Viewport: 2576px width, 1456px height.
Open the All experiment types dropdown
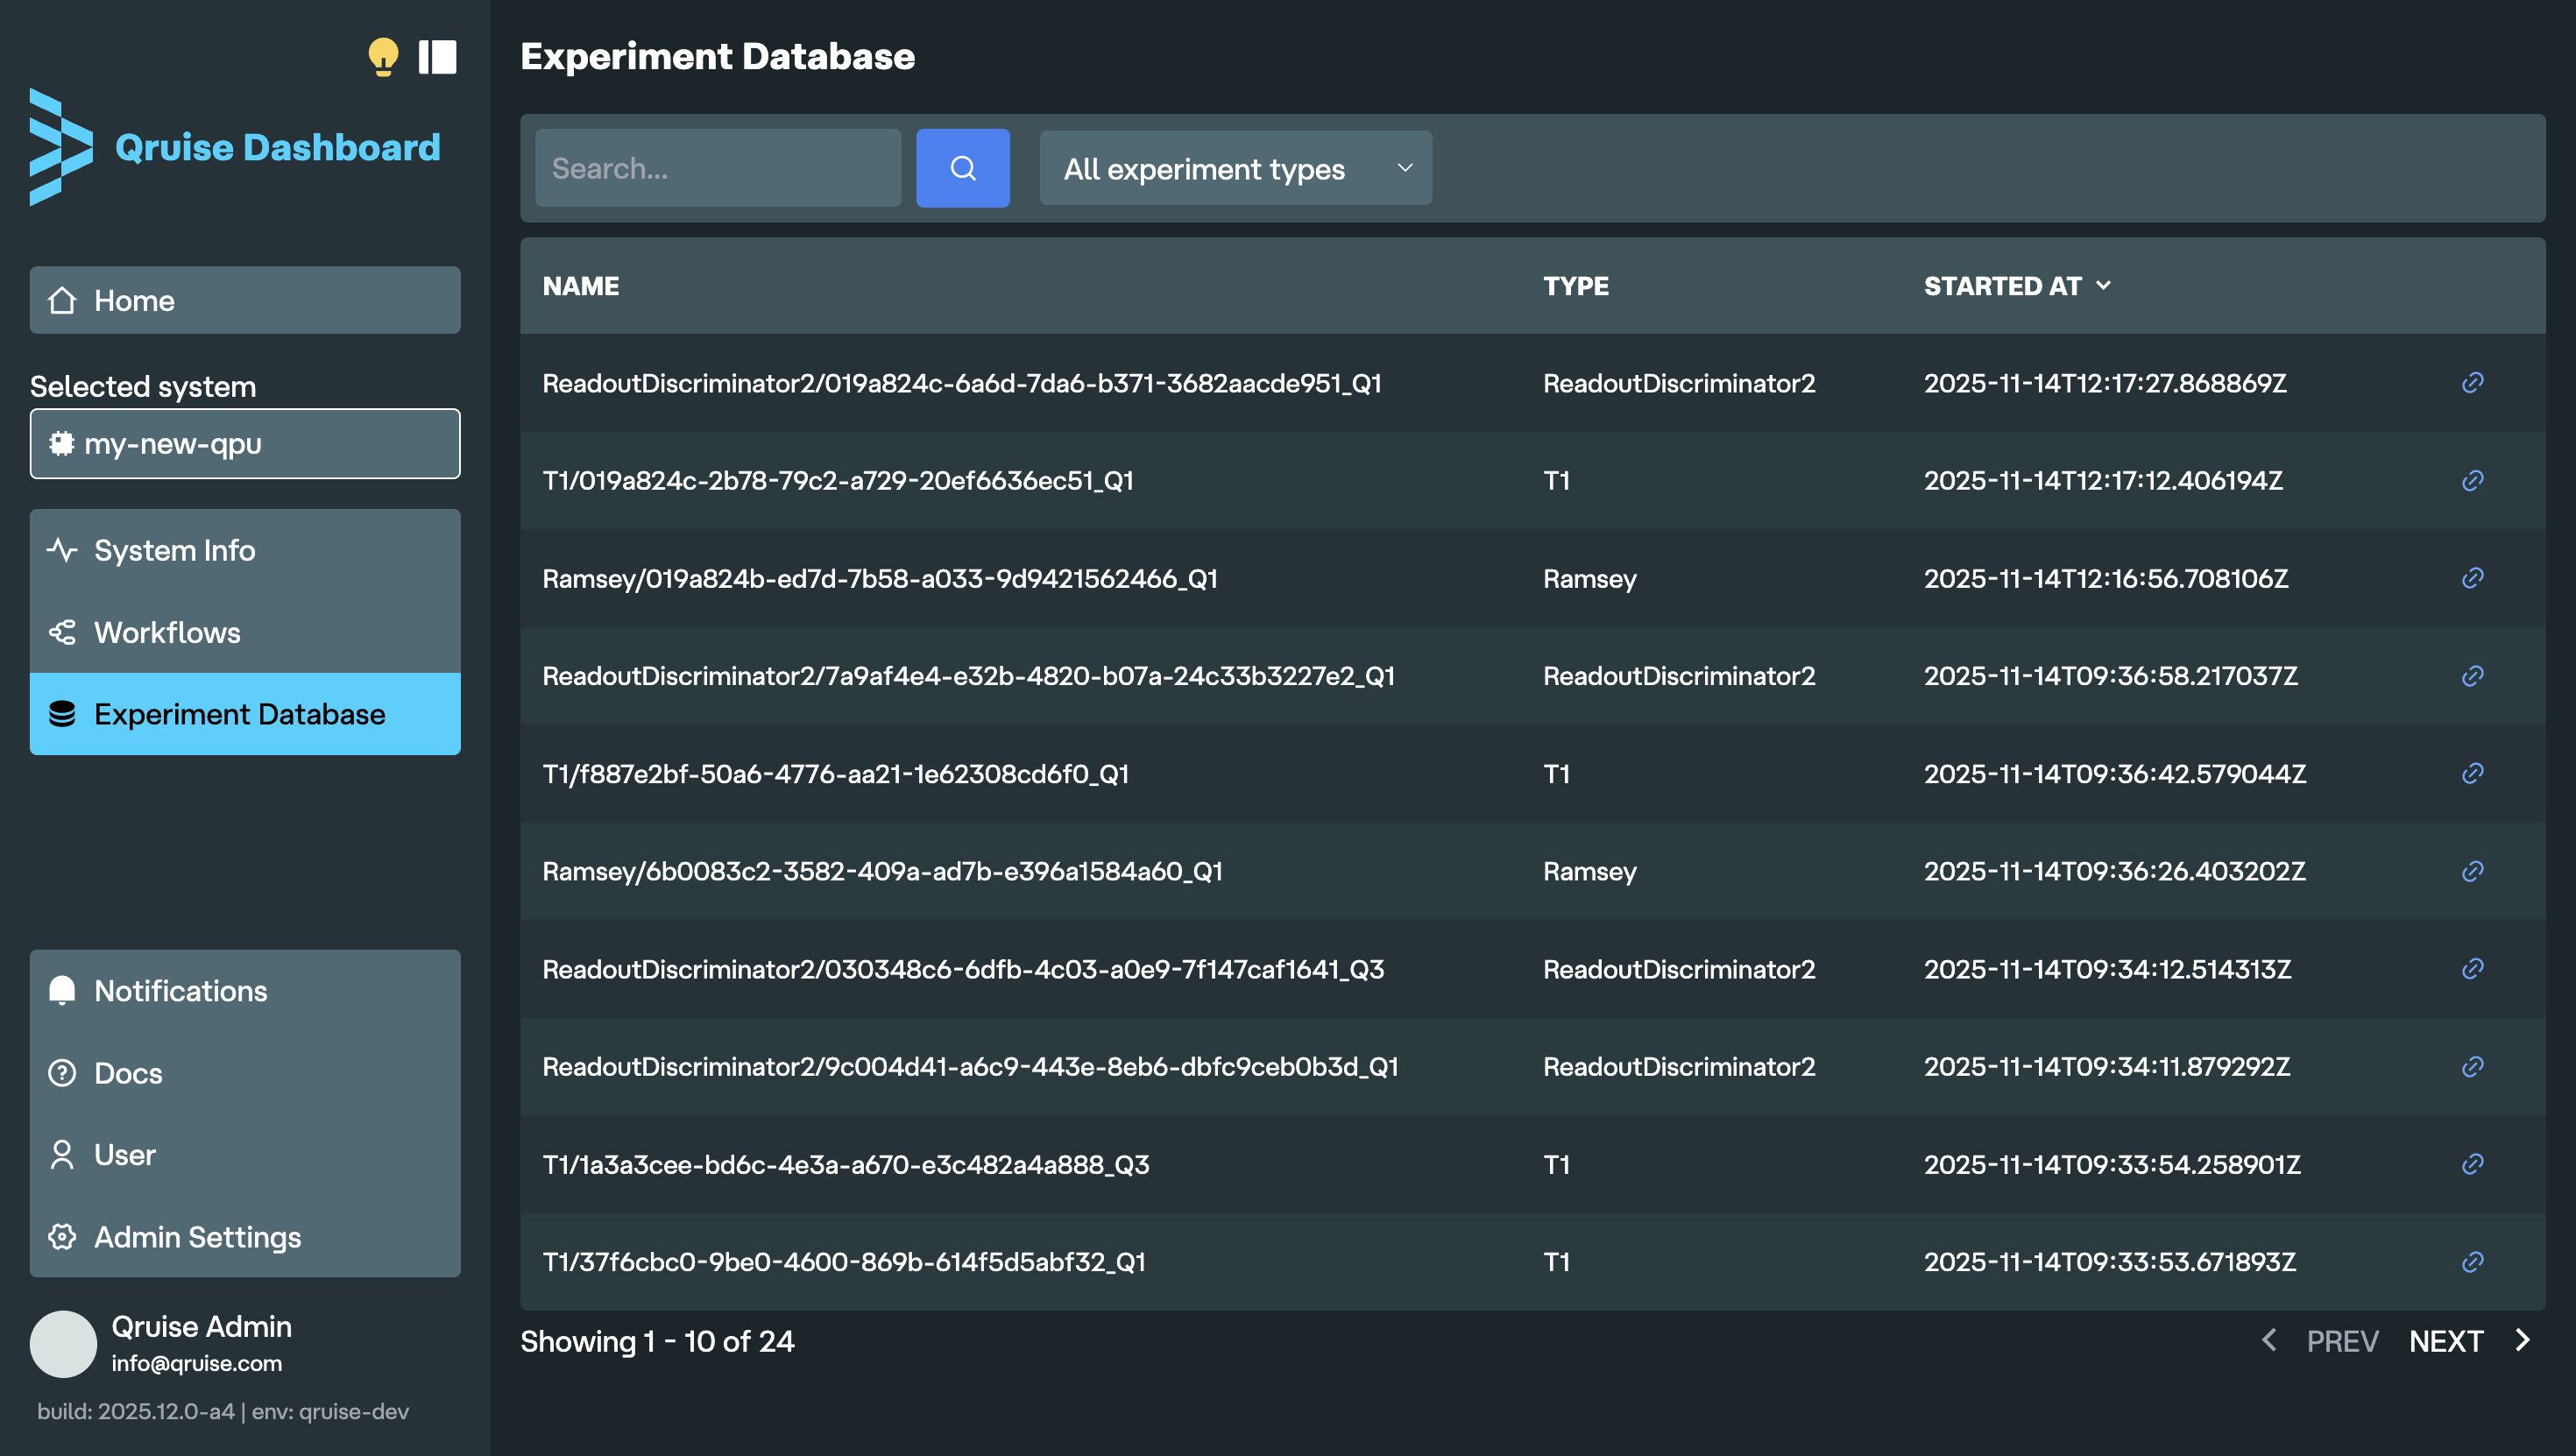point(1236,168)
